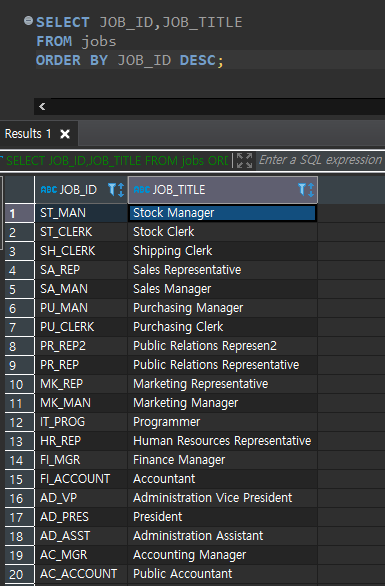Click the Public Accountant cell
The width and height of the screenshot is (385, 586).
(x=223, y=574)
